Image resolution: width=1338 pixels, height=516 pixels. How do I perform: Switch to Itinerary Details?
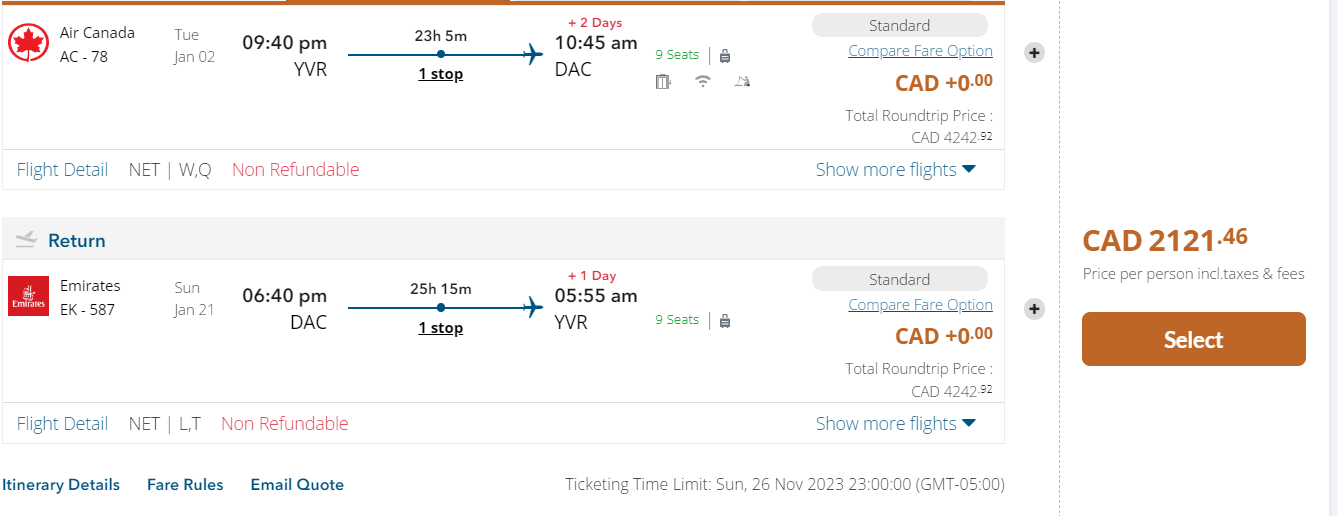[x=61, y=485]
